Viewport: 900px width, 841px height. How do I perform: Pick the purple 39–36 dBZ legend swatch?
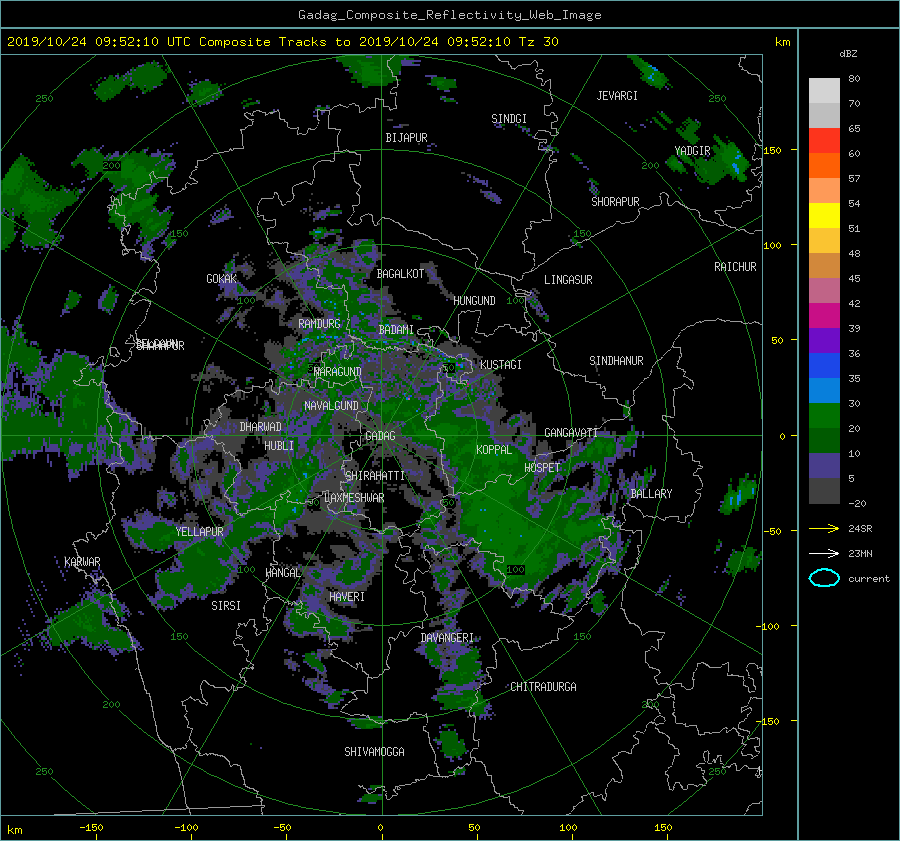(824, 341)
